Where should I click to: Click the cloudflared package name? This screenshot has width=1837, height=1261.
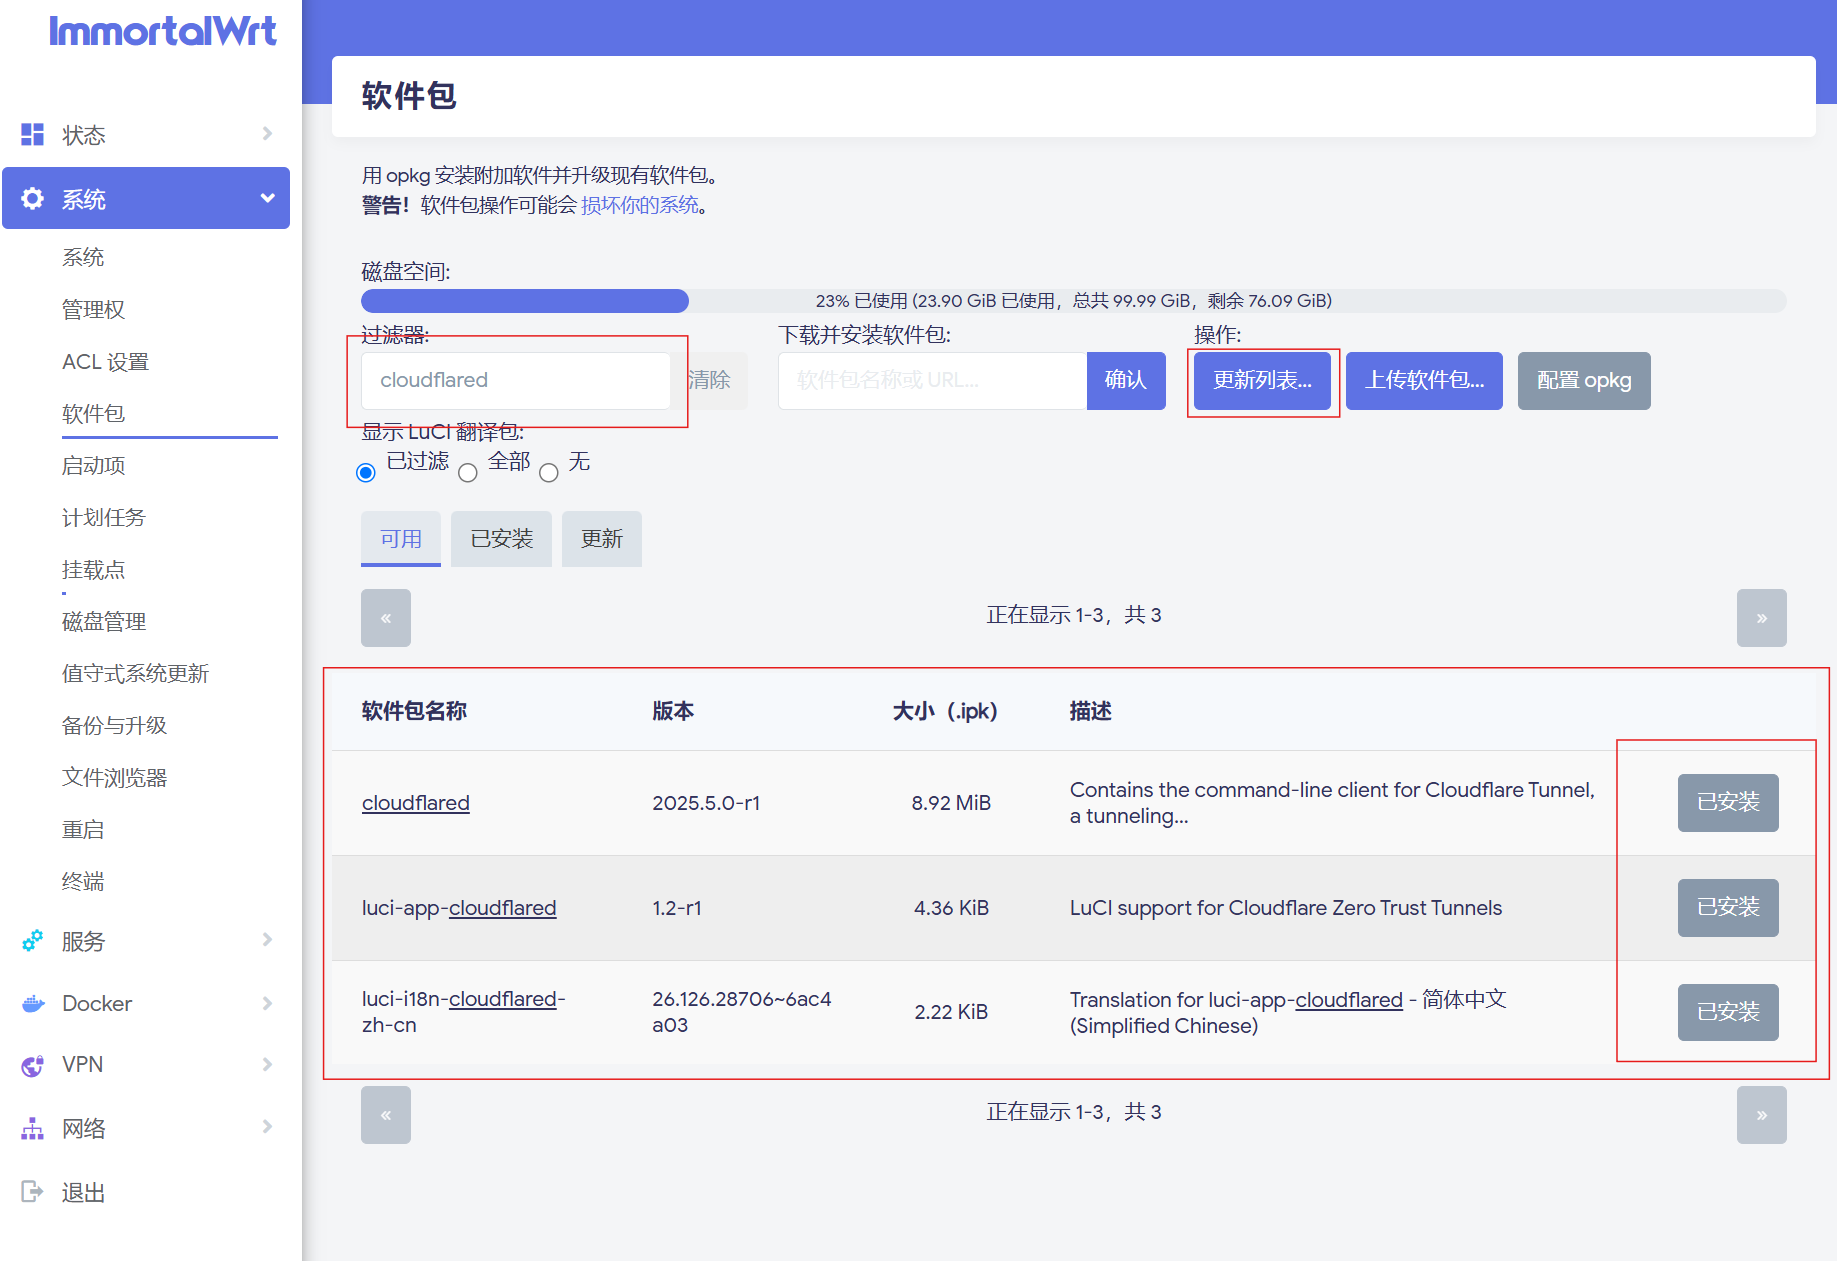tap(416, 803)
